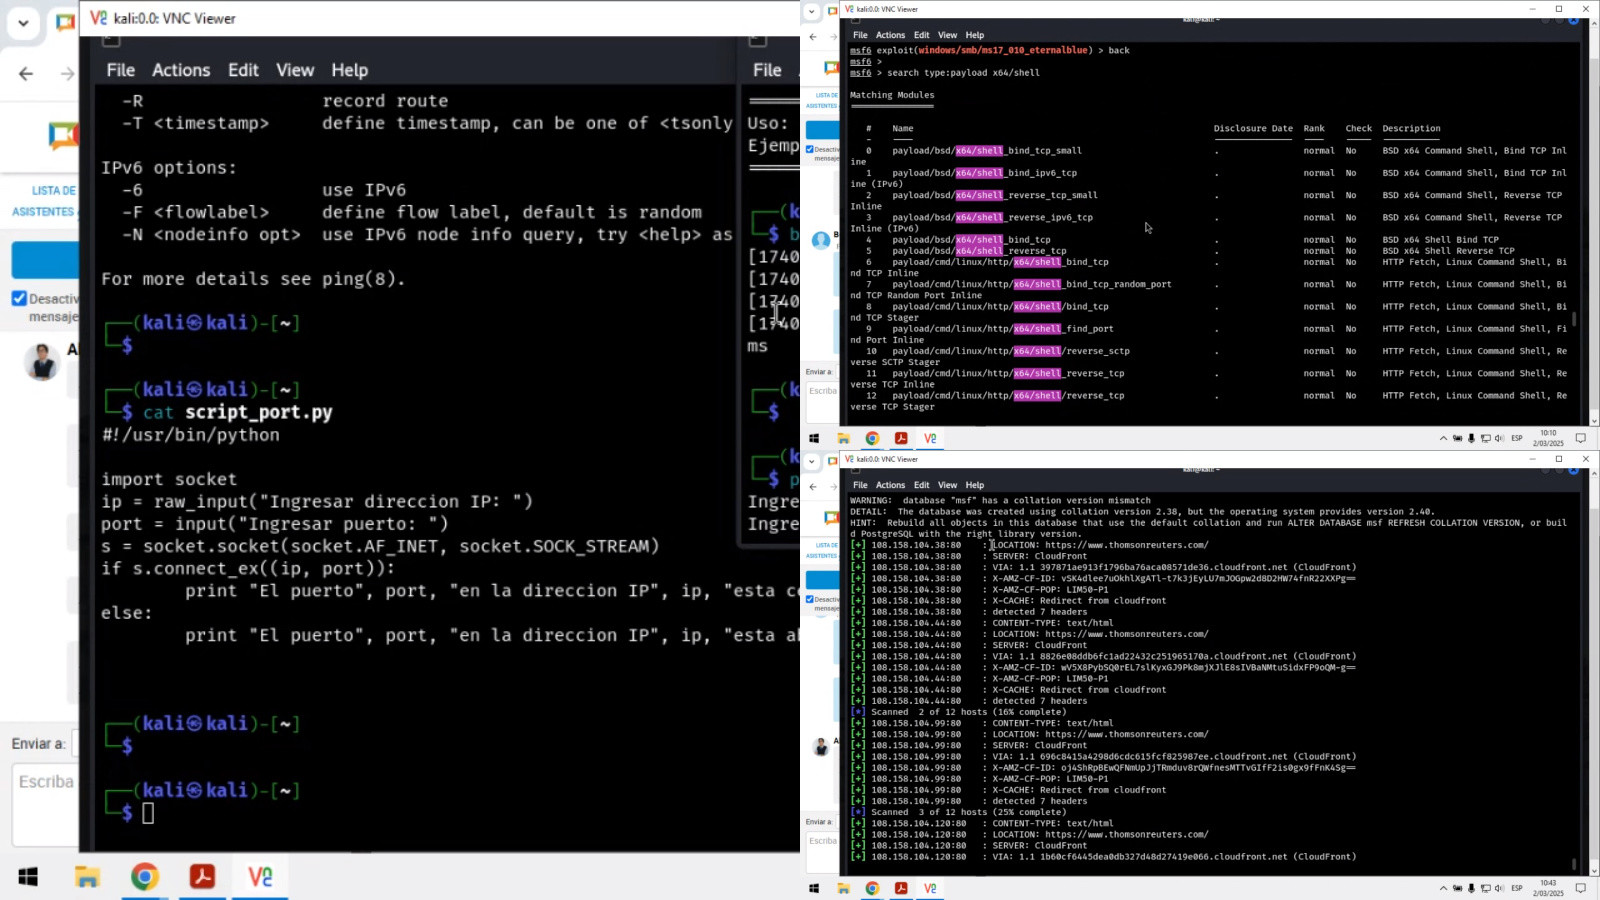This screenshot has width=1600, height=900.
Task: Open the View menu above the ping options terminal
Action: [x=295, y=70]
